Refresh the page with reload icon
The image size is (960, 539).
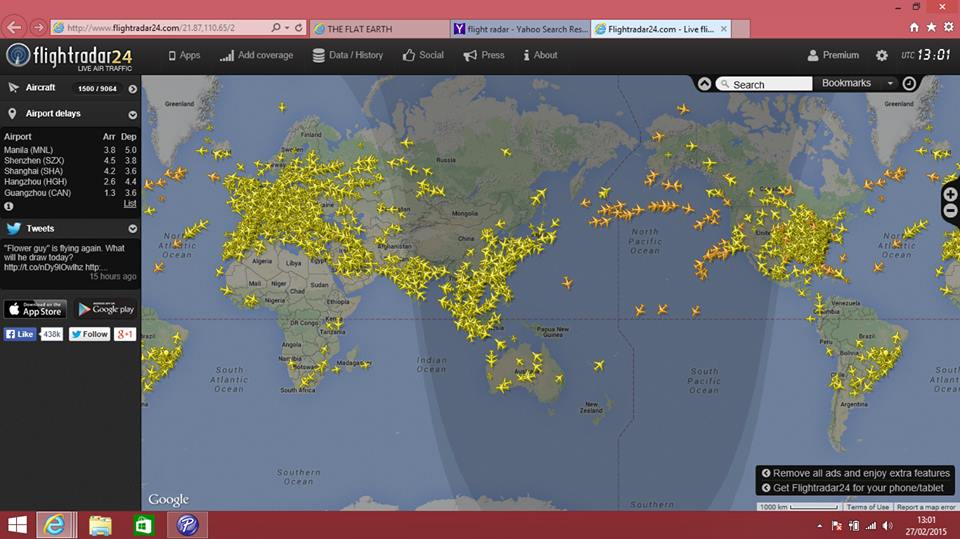click(299, 28)
